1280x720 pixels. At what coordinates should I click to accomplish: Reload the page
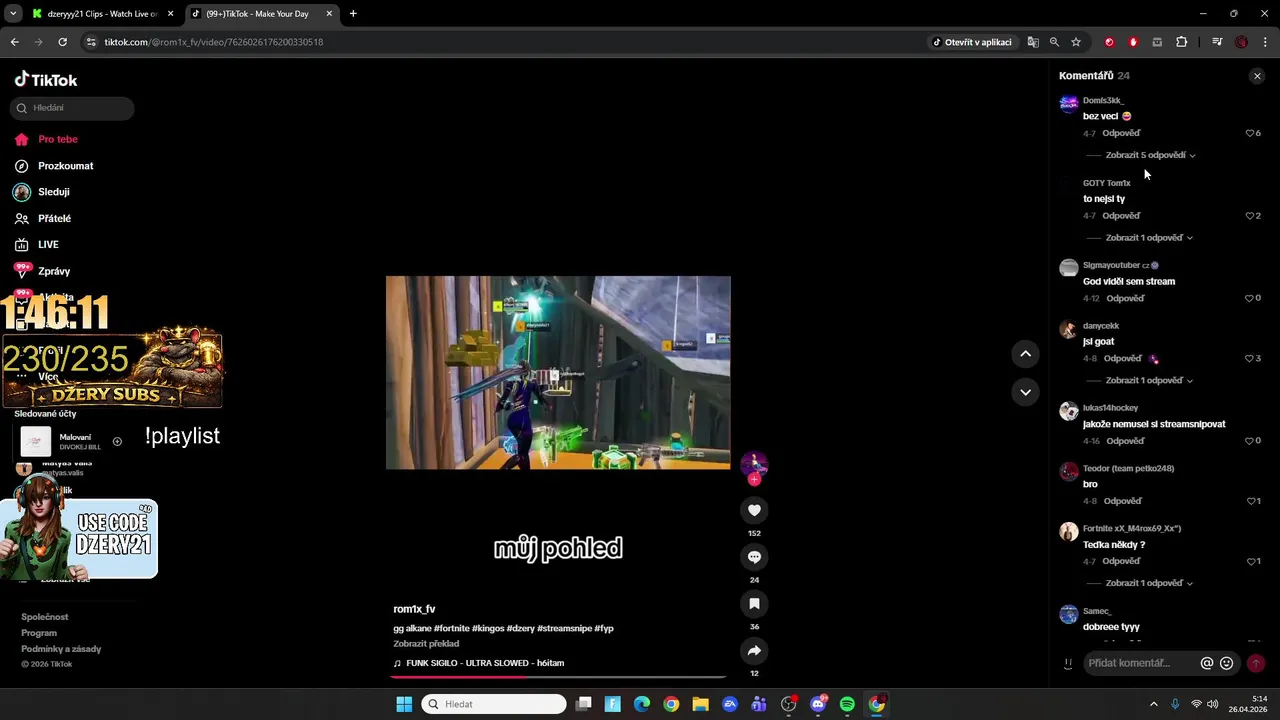(x=62, y=42)
